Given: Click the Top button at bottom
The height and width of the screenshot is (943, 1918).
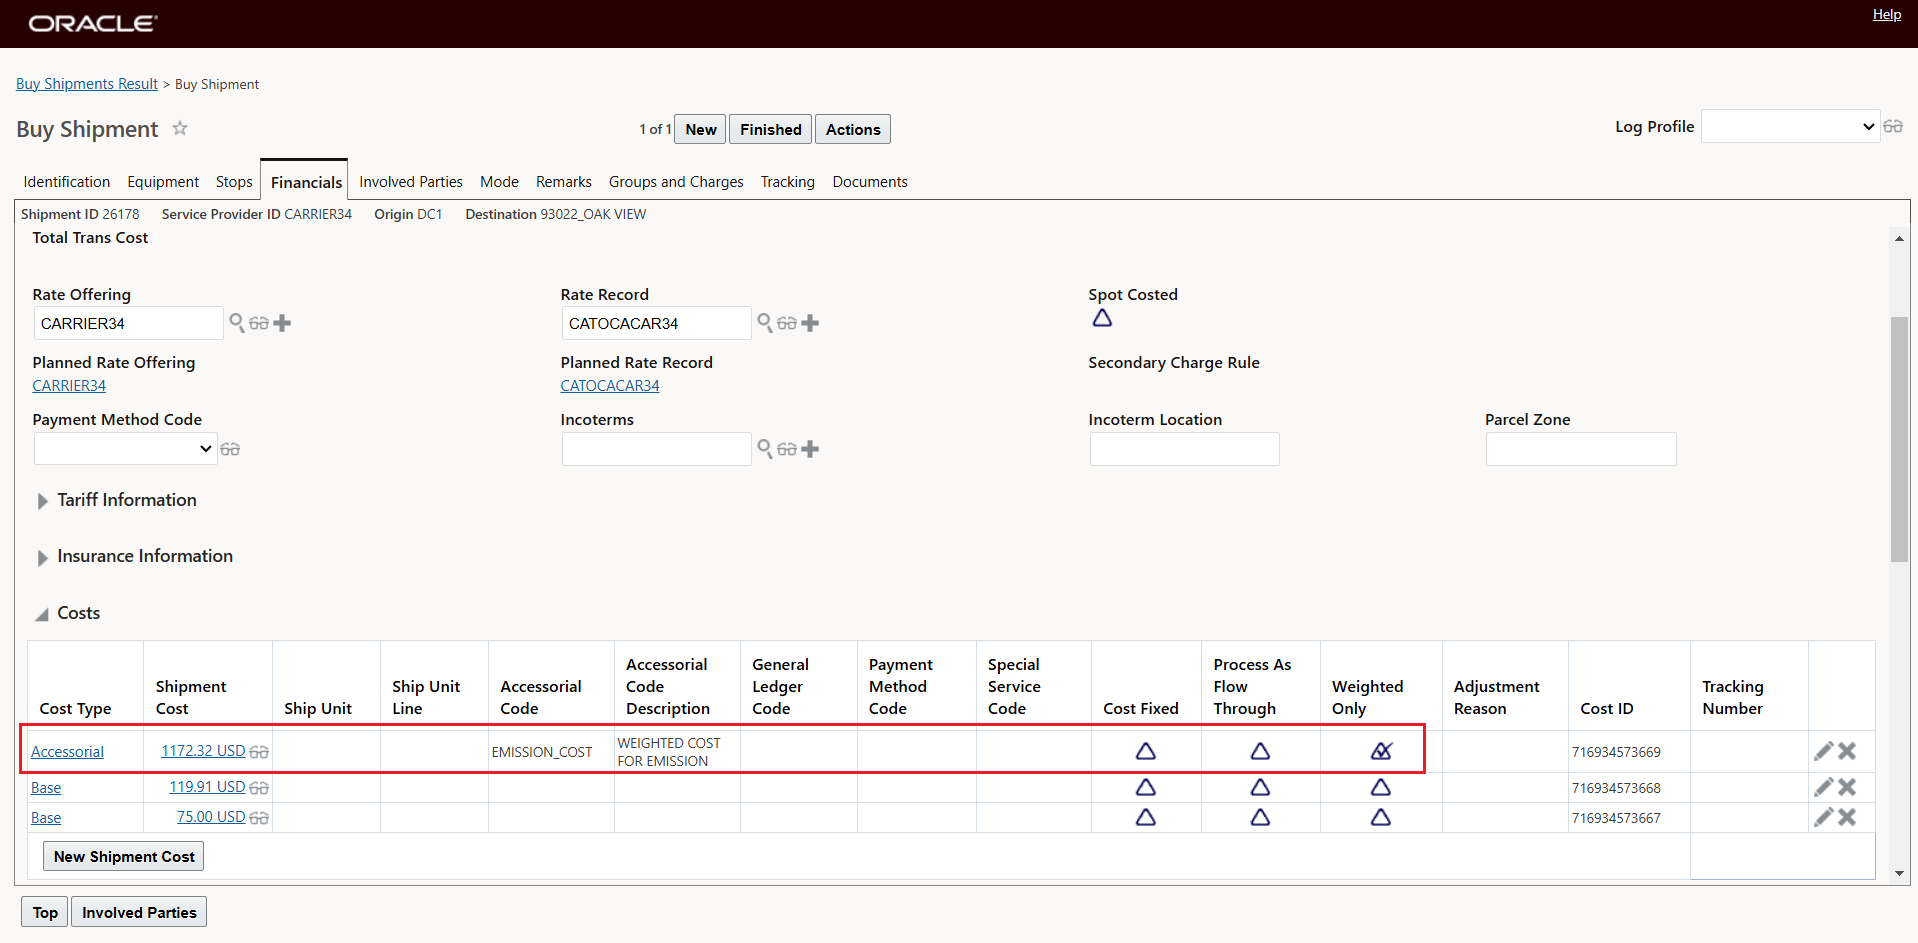Looking at the screenshot, I should [45, 912].
